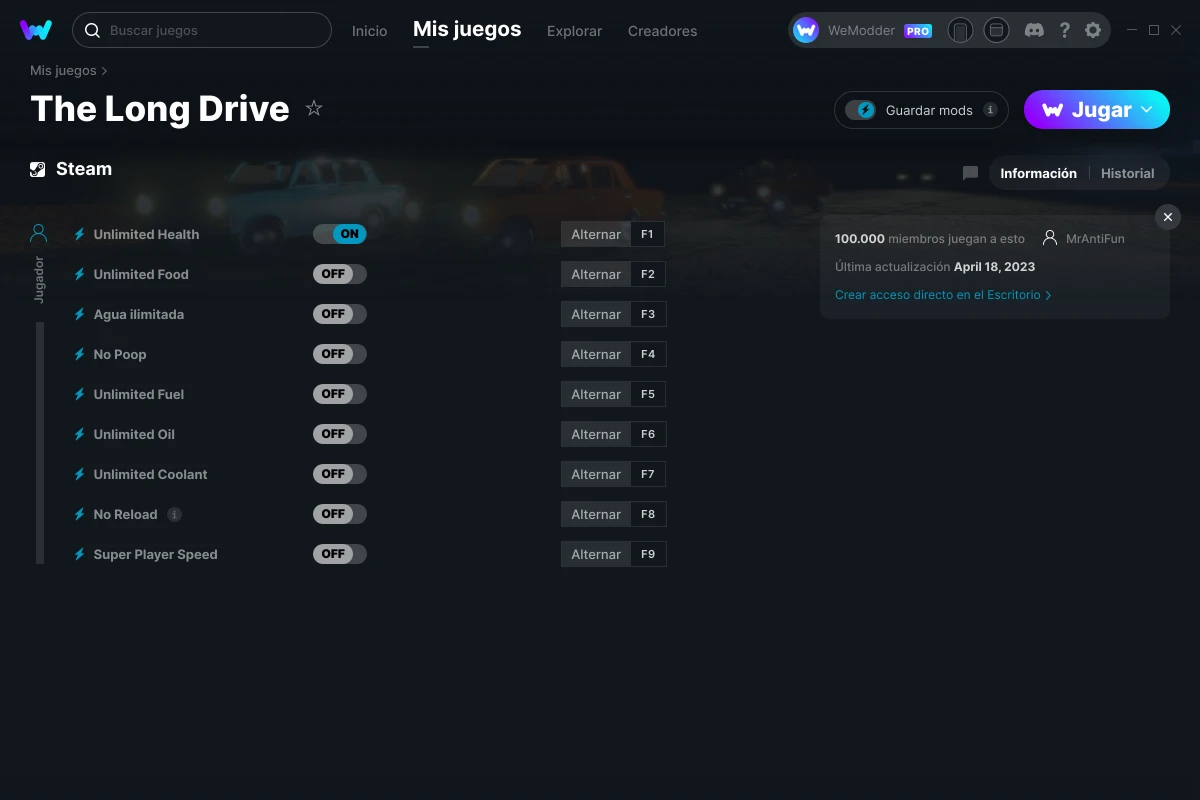Enable Unlimited Food toggle

pos(340,274)
